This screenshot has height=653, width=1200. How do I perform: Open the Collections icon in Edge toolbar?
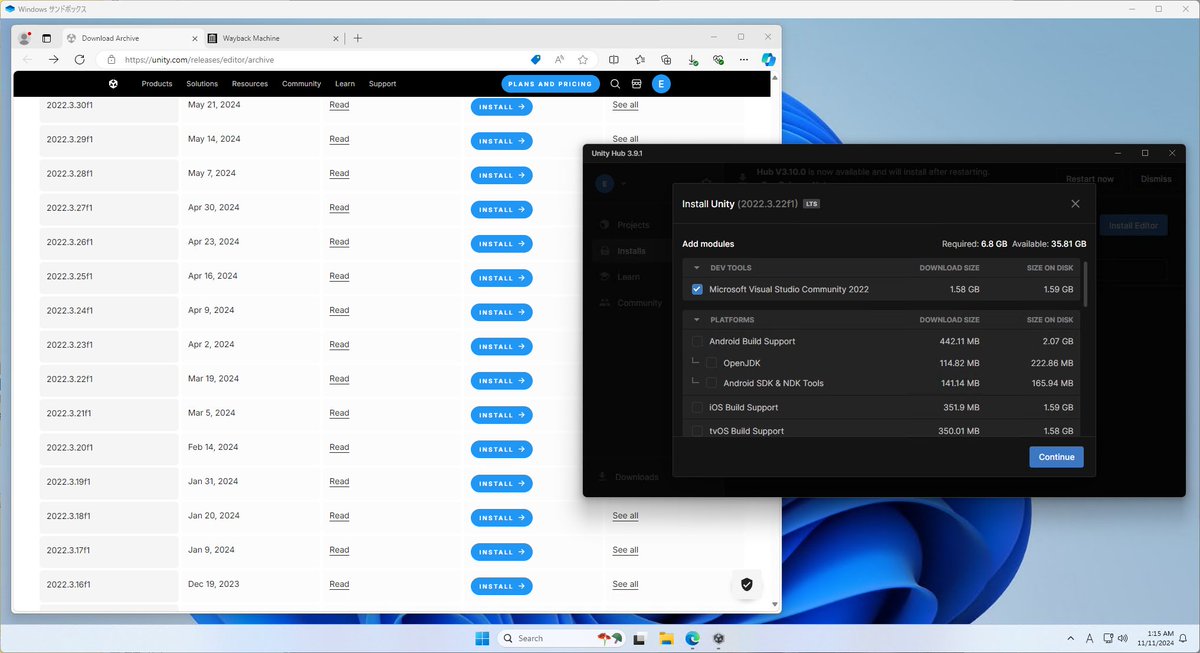tap(666, 60)
